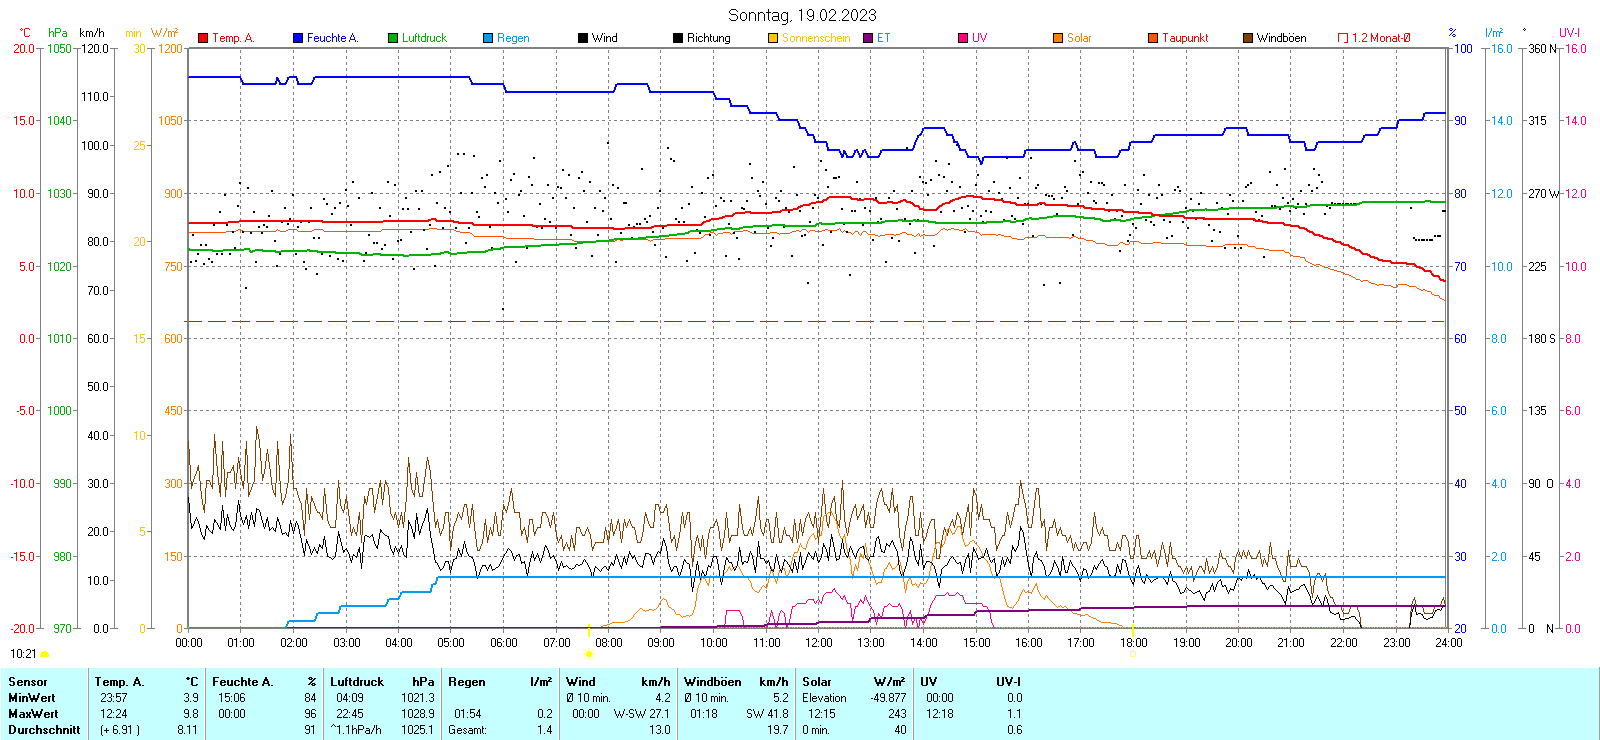
Task: Click the pink UV legend square
Action: tap(963, 38)
